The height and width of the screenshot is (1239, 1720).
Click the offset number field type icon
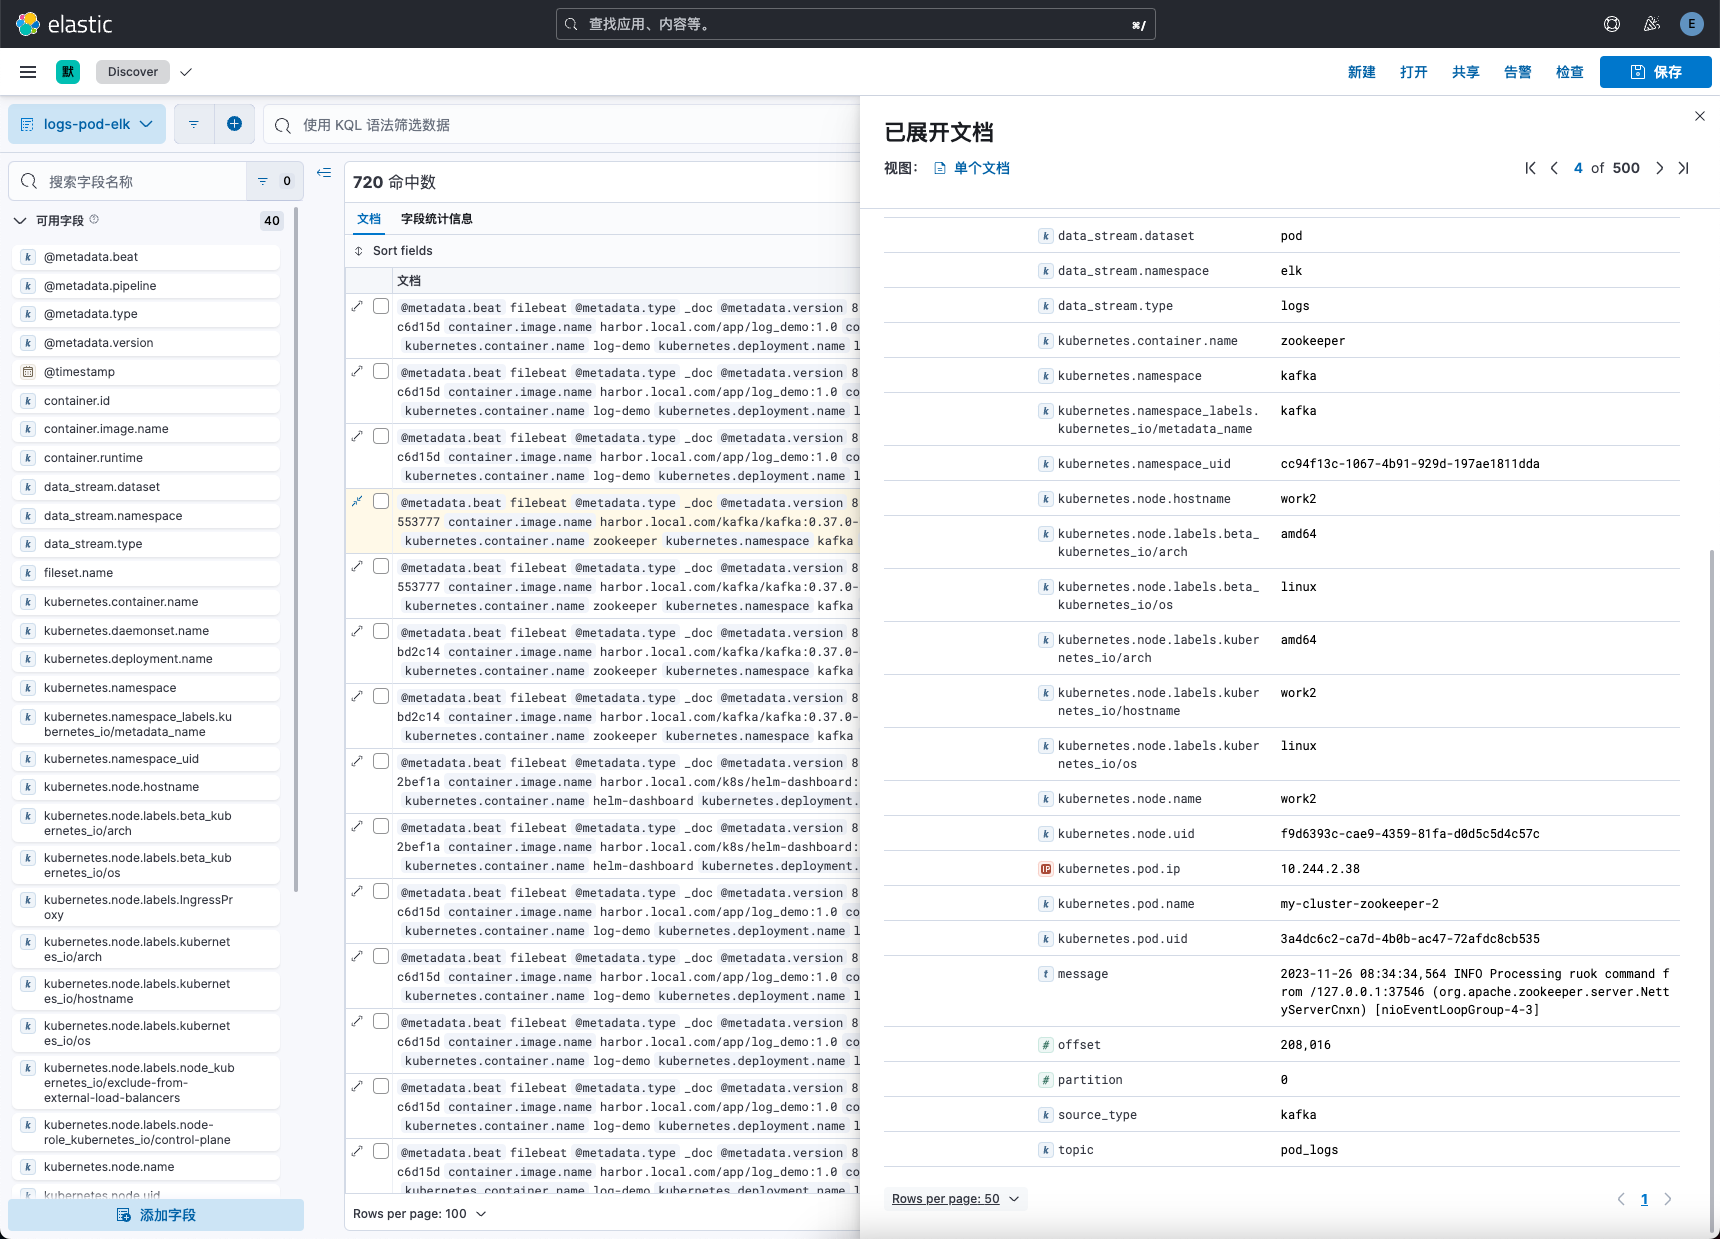coord(1046,1045)
